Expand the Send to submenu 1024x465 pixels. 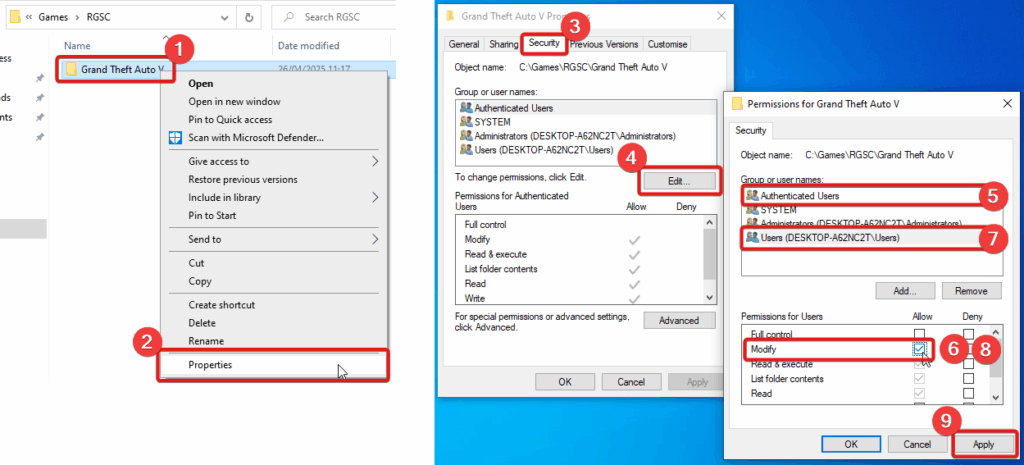coord(375,239)
